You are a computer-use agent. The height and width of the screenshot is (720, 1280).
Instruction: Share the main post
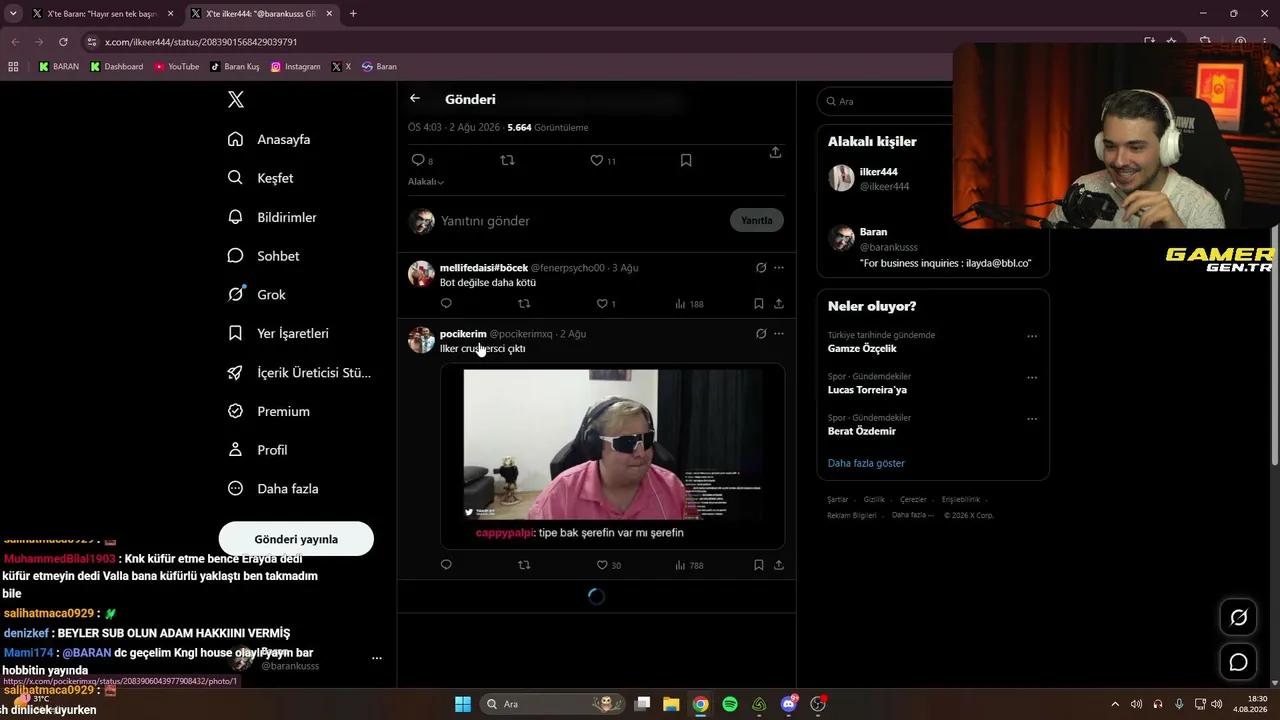point(775,152)
